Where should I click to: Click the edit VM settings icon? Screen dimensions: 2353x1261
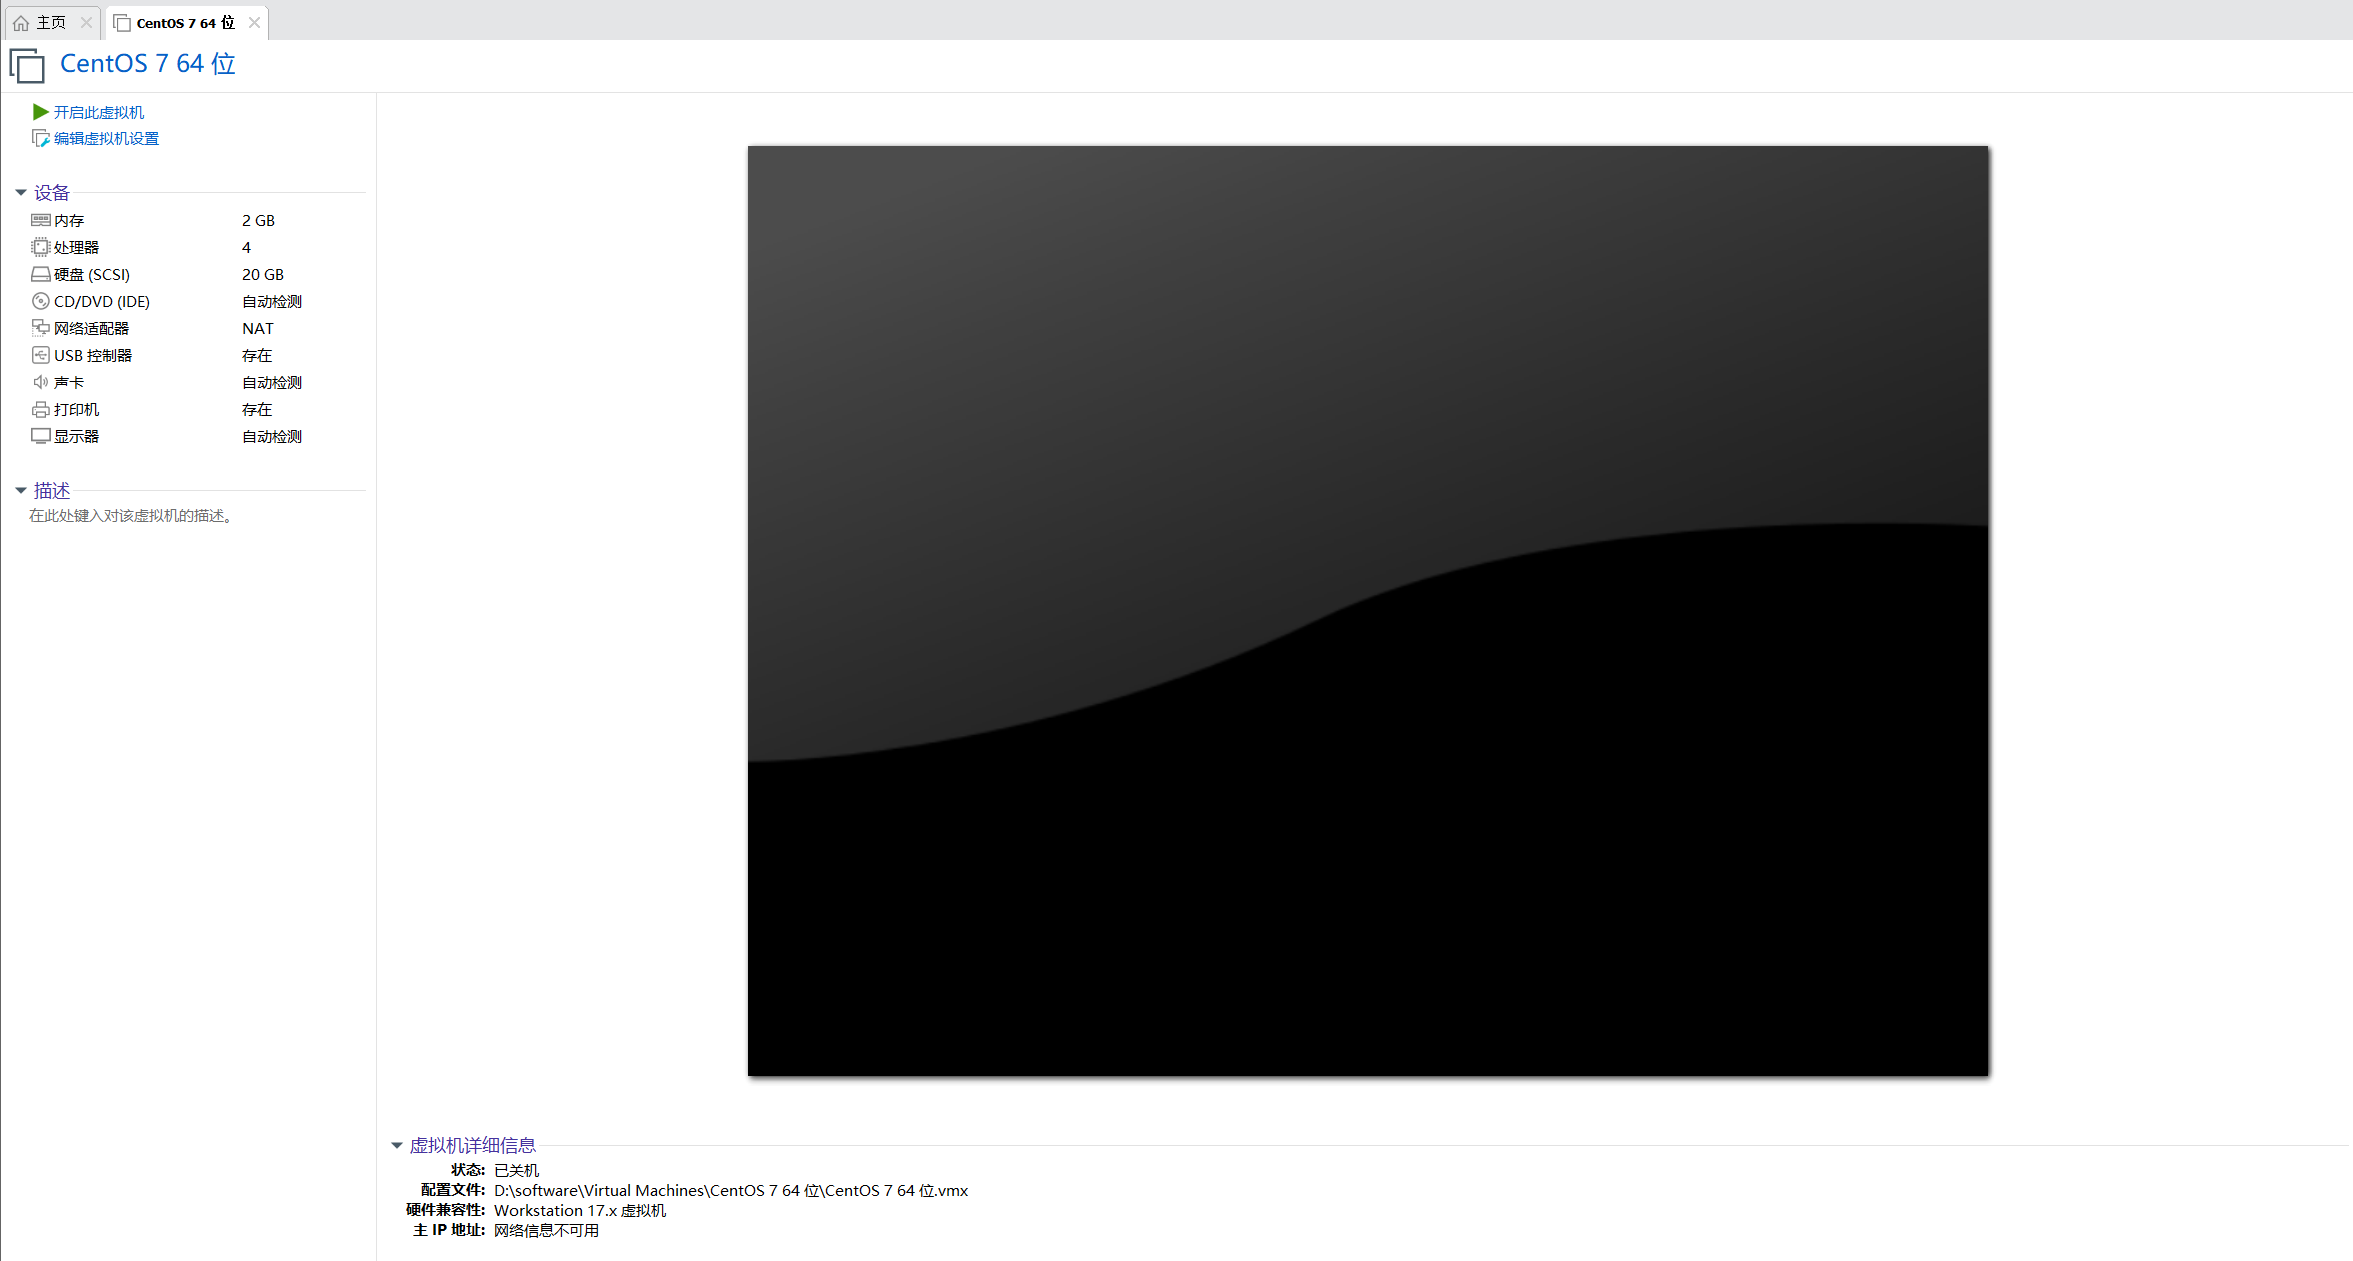(x=40, y=138)
